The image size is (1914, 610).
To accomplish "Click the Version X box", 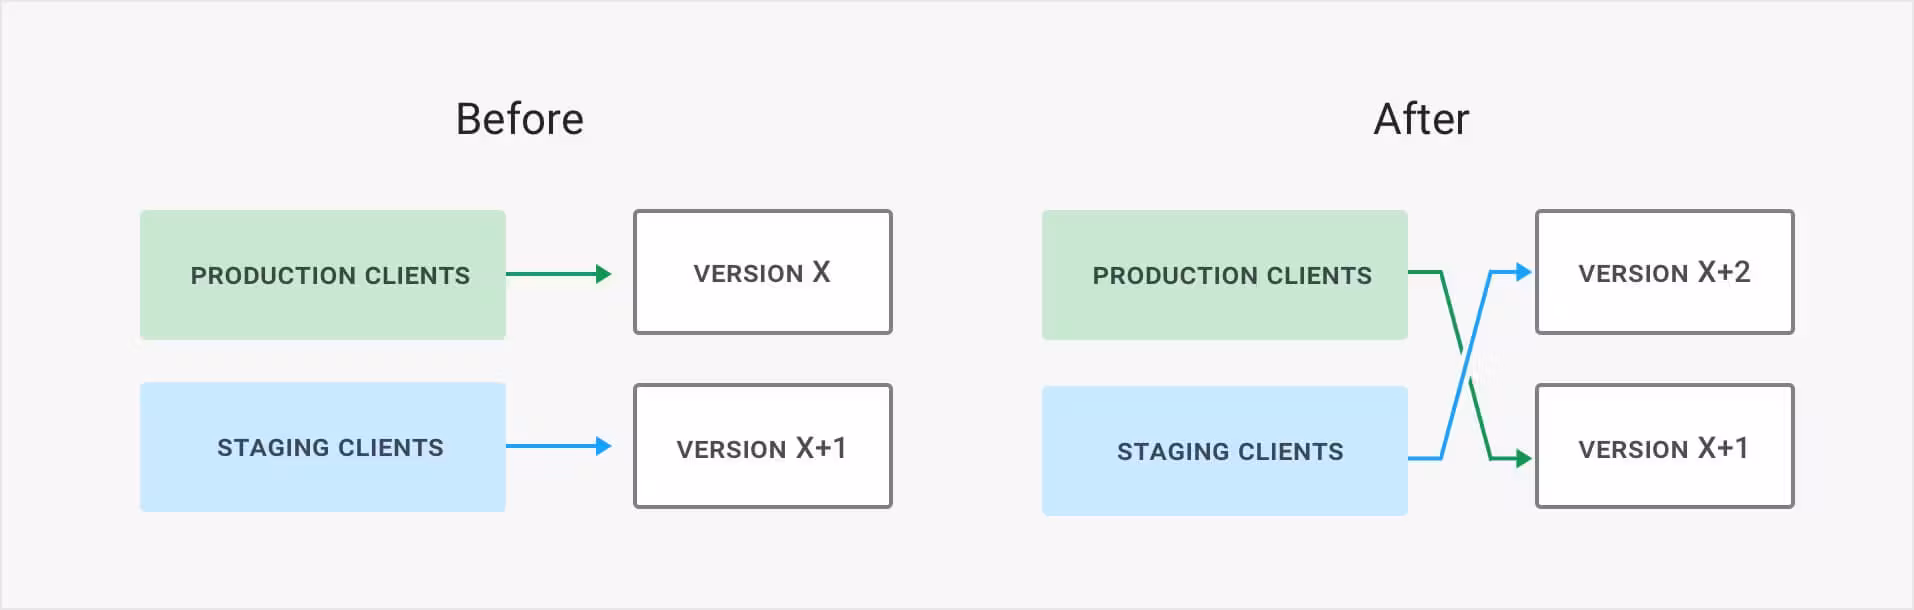I will click(x=762, y=272).
